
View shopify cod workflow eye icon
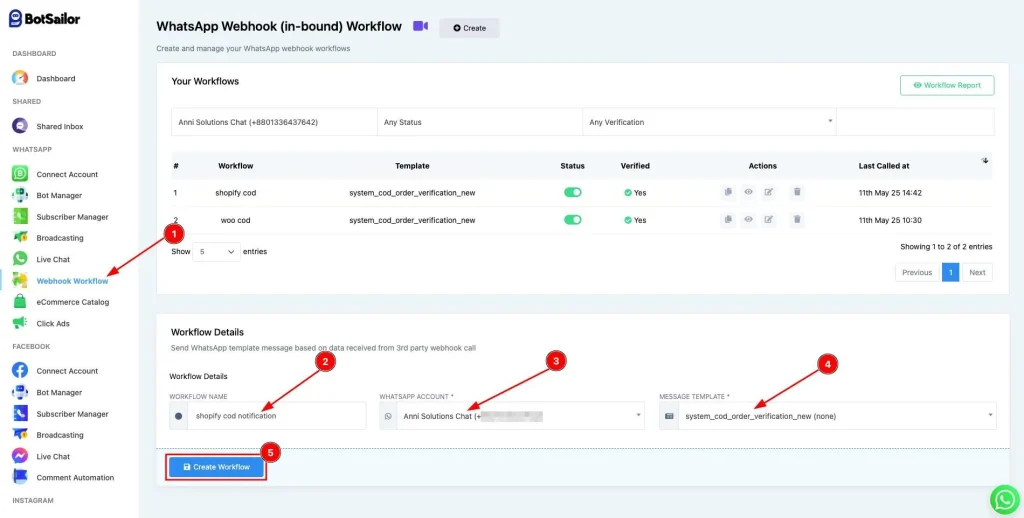click(x=748, y=192)
